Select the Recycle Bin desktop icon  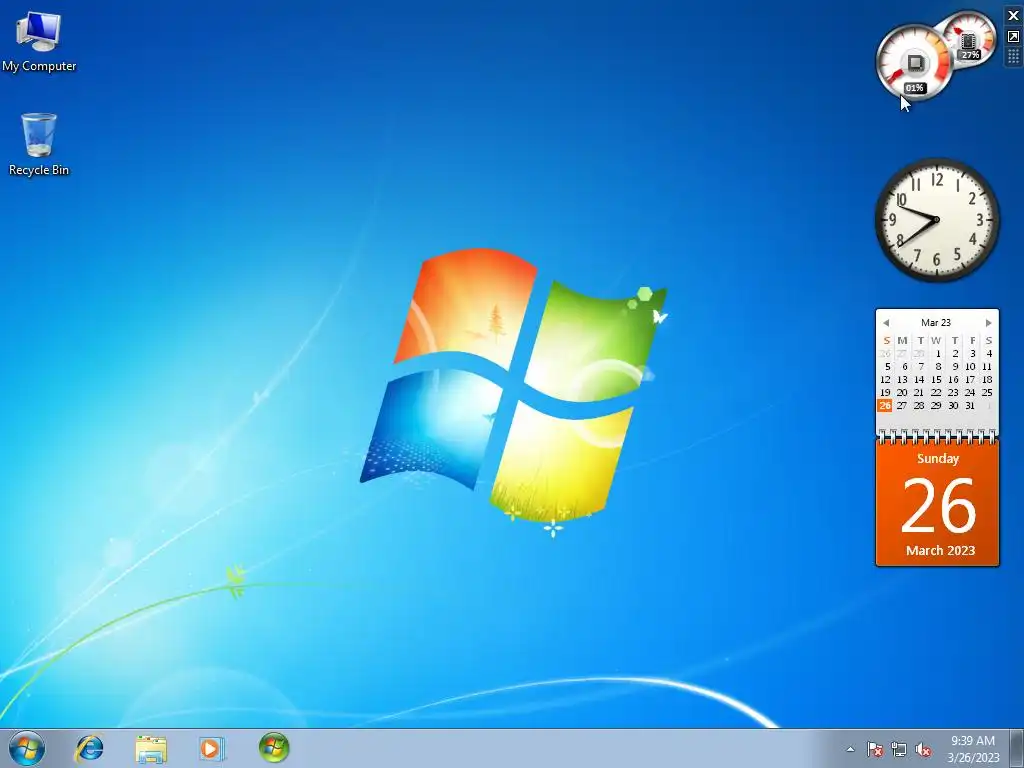point(39,144)
